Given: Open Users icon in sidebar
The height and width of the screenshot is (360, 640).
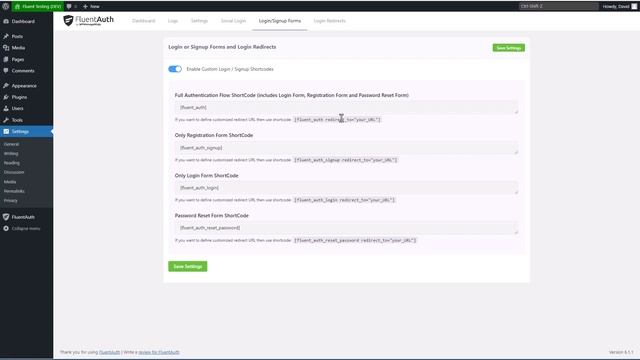Looking at the screenshot, I should (x=6, y=109).
